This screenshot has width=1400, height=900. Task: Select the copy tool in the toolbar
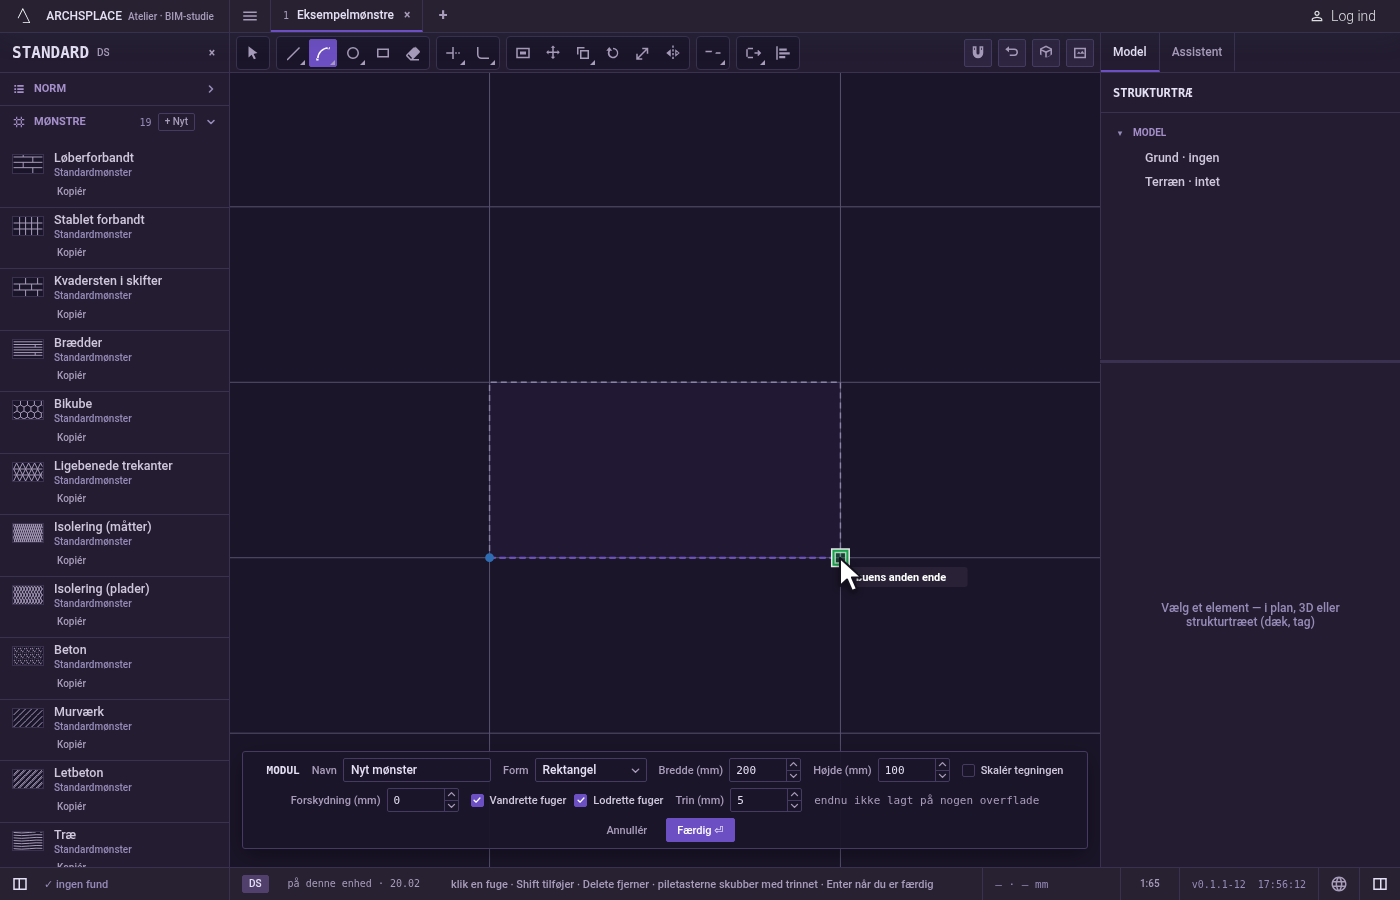[x=583, y=53]
